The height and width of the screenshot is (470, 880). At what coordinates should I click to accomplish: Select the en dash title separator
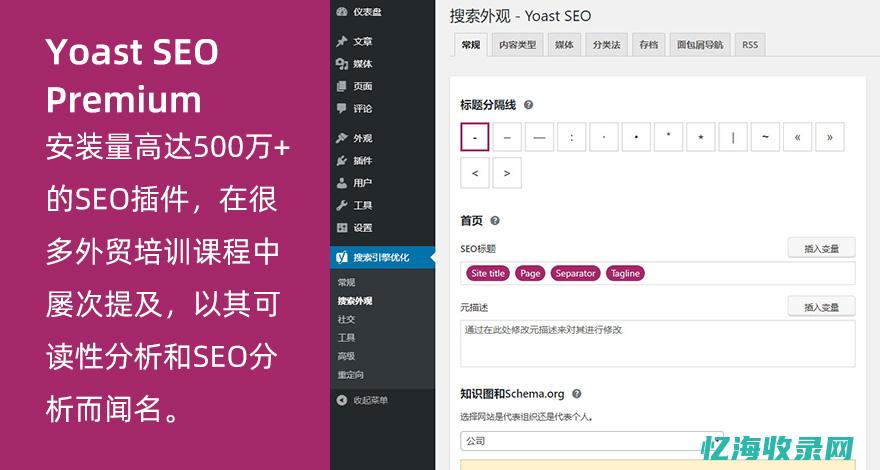tap(507, 137)
